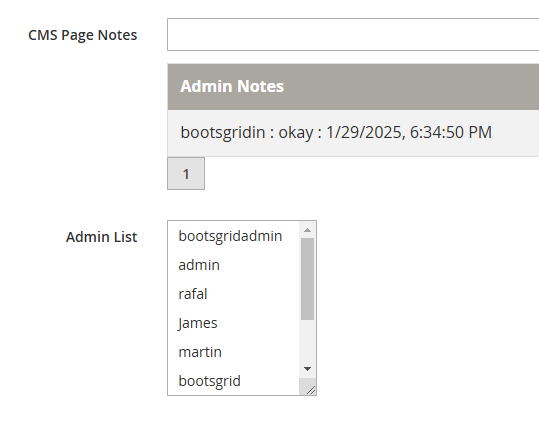This screenshot has width=539, height=438.
Task: Click the bootsgridin okay note row
Action: click(353, 133)
